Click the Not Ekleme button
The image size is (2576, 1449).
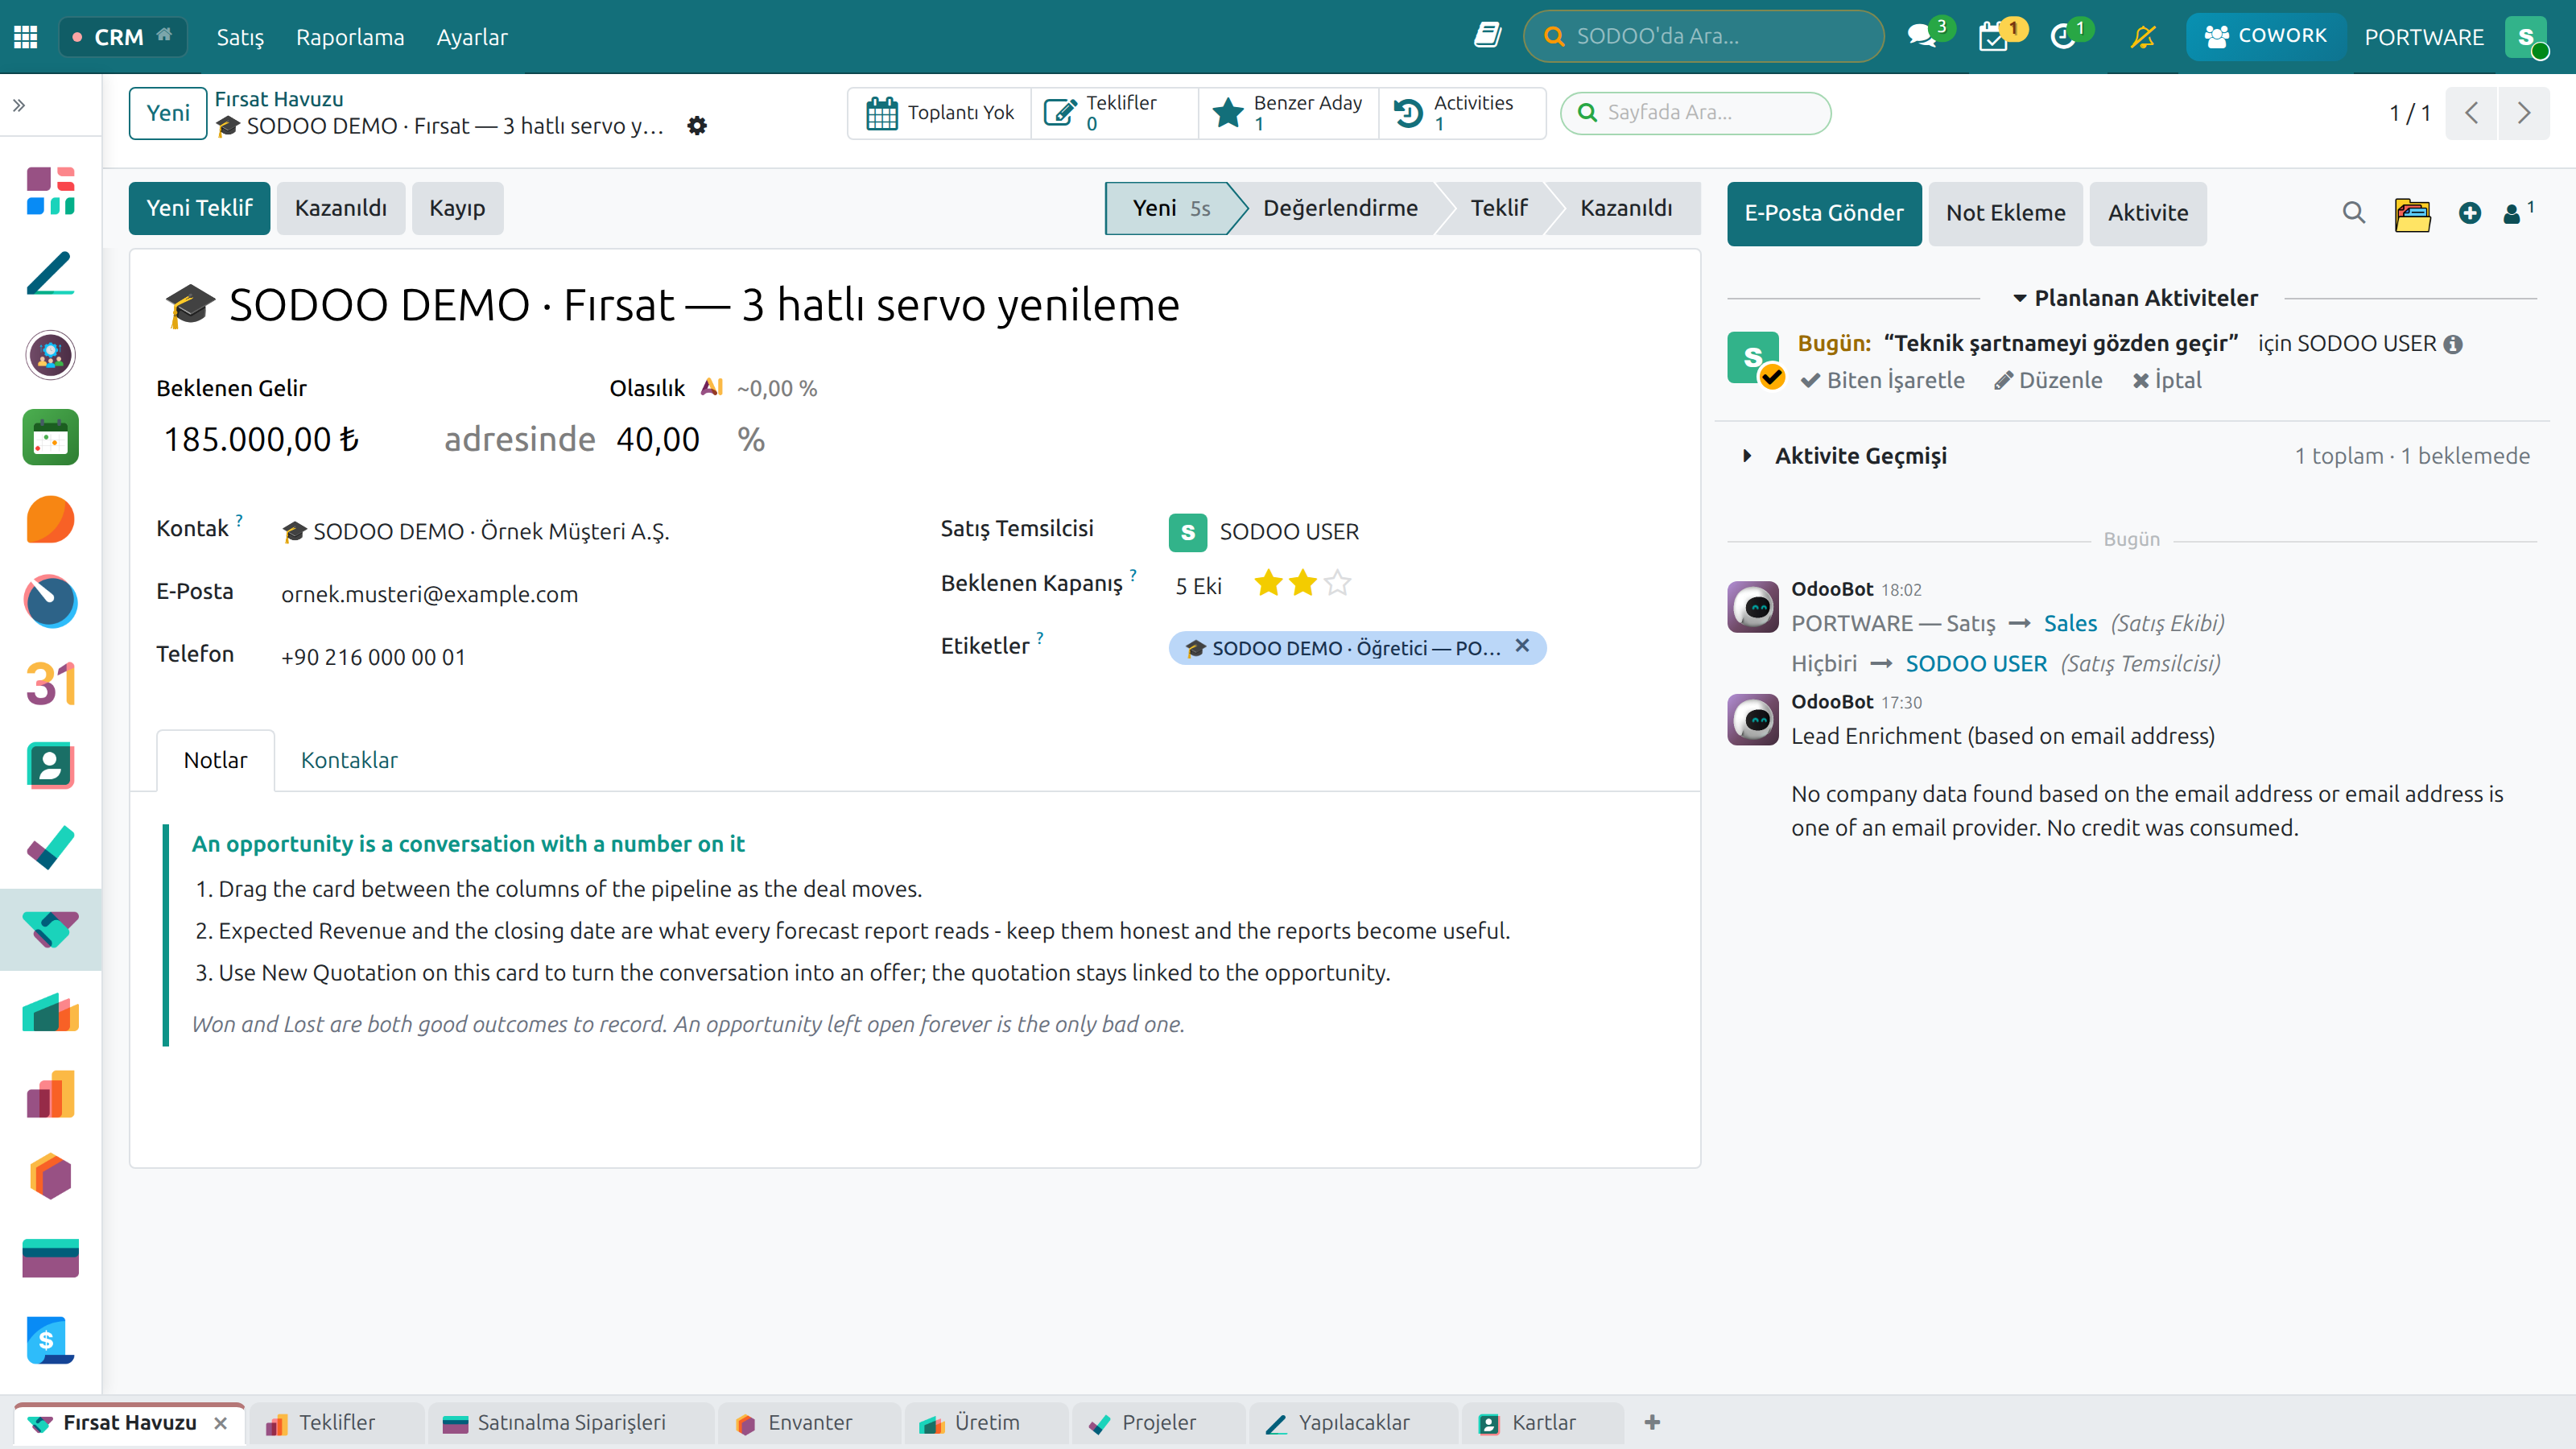tap(2005, 213)
